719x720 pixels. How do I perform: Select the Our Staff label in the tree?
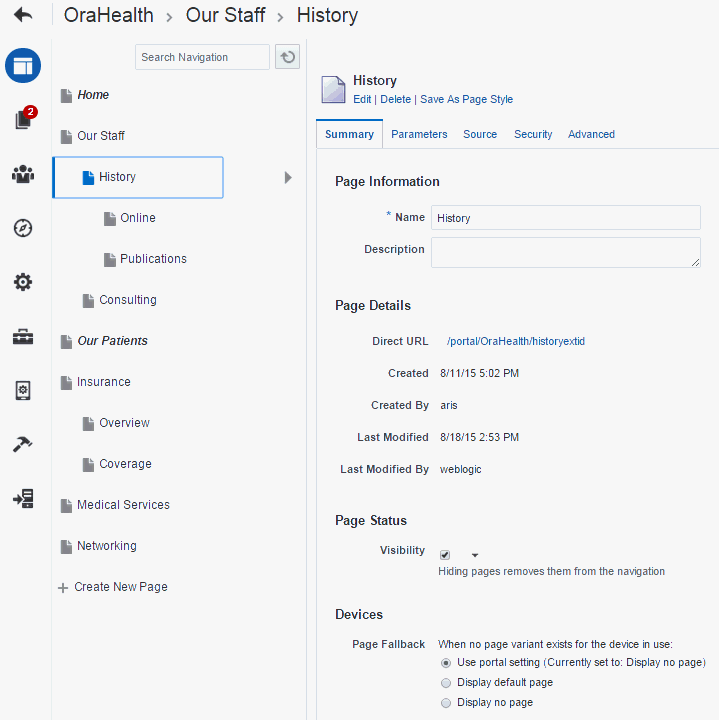click(x=101, y=136)
